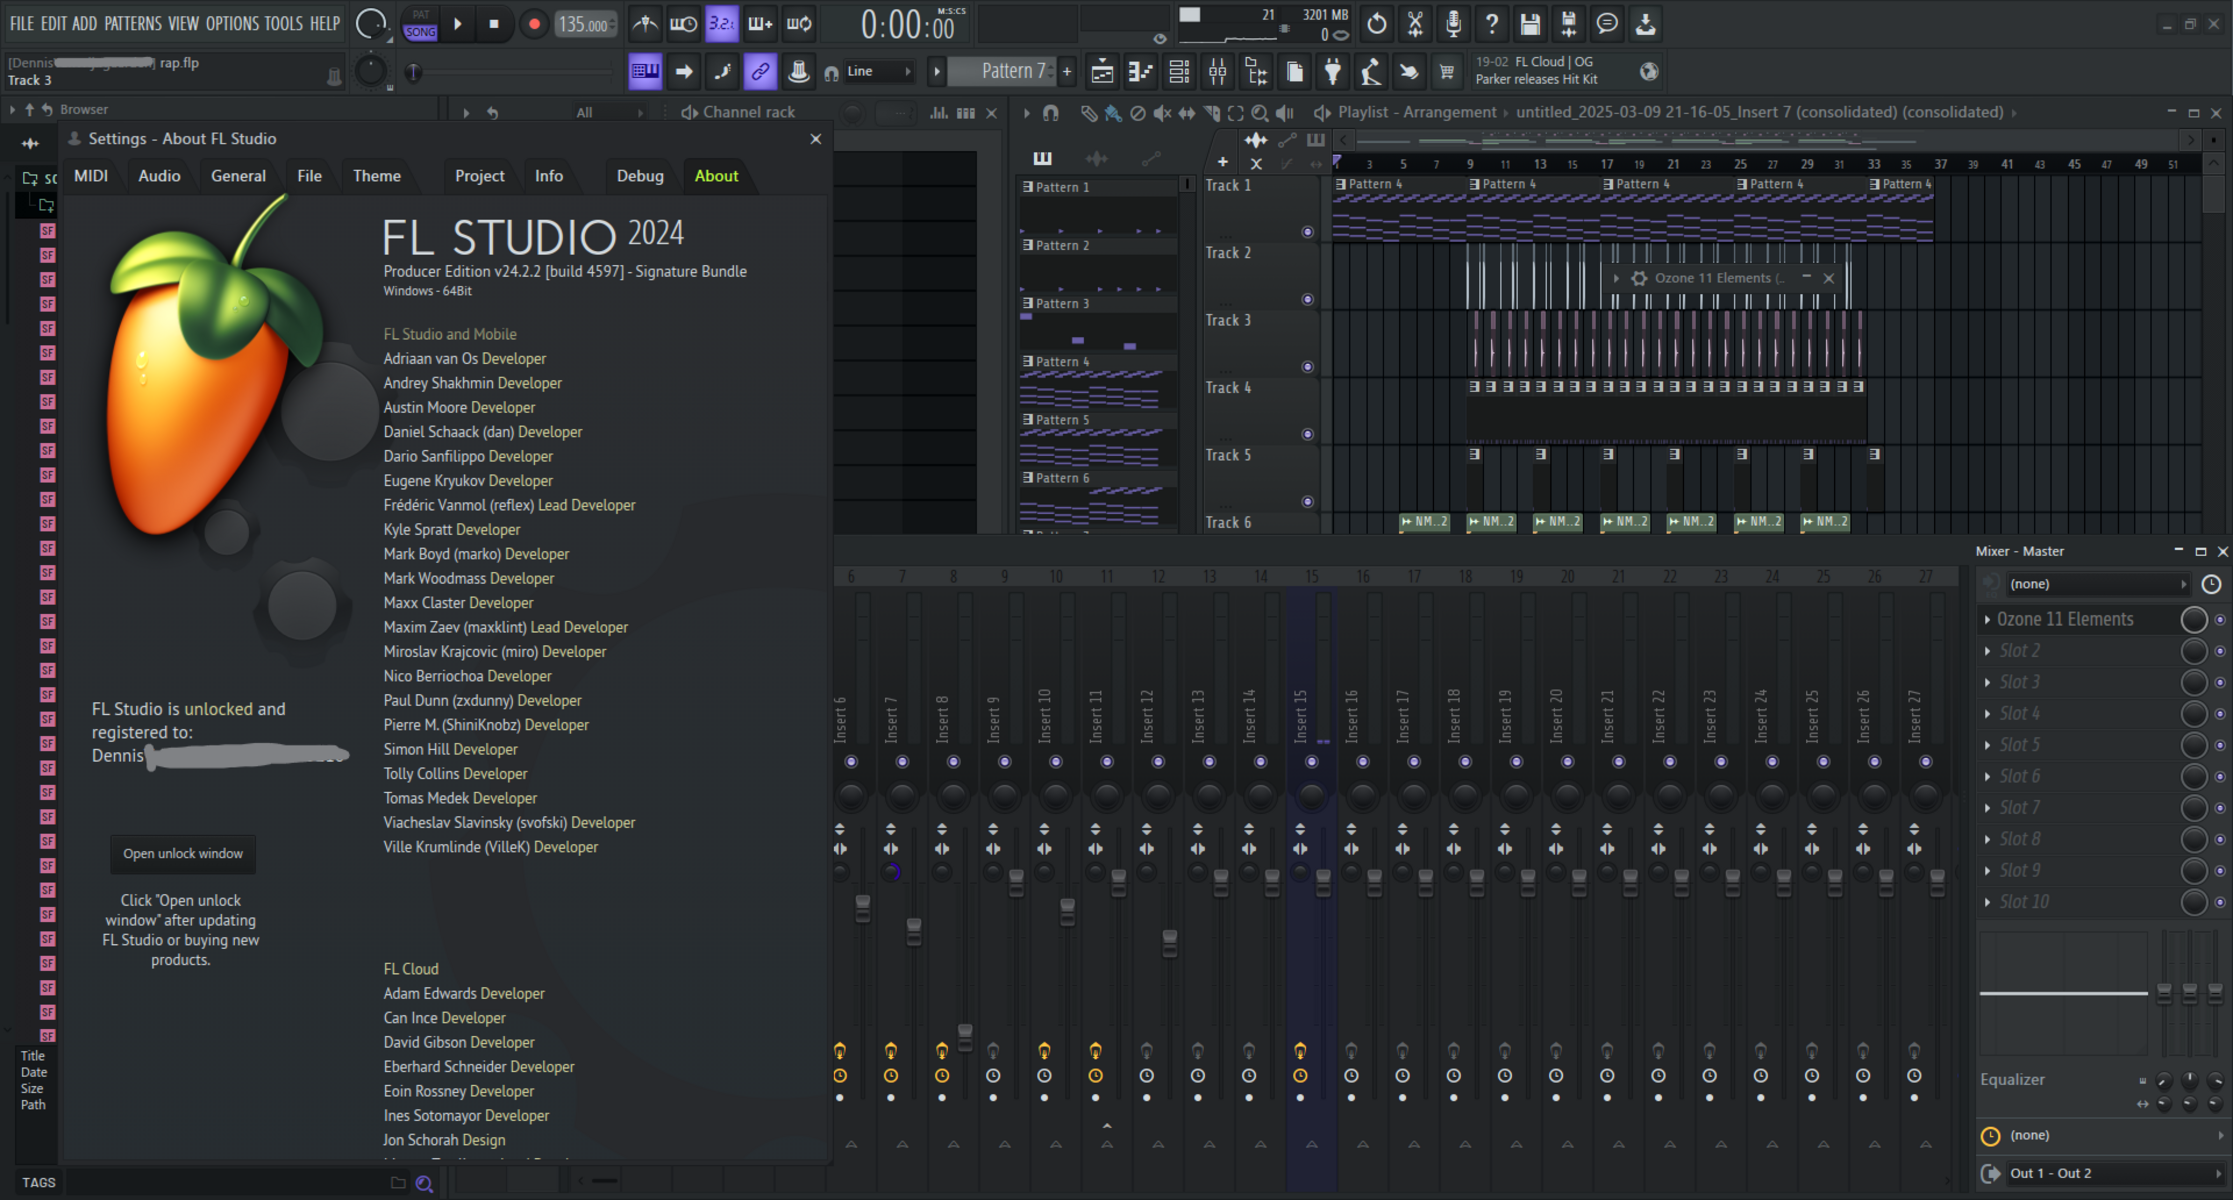2233x1200 pixels.
Task: Open the Line snap dropdown
Action: 879,71
